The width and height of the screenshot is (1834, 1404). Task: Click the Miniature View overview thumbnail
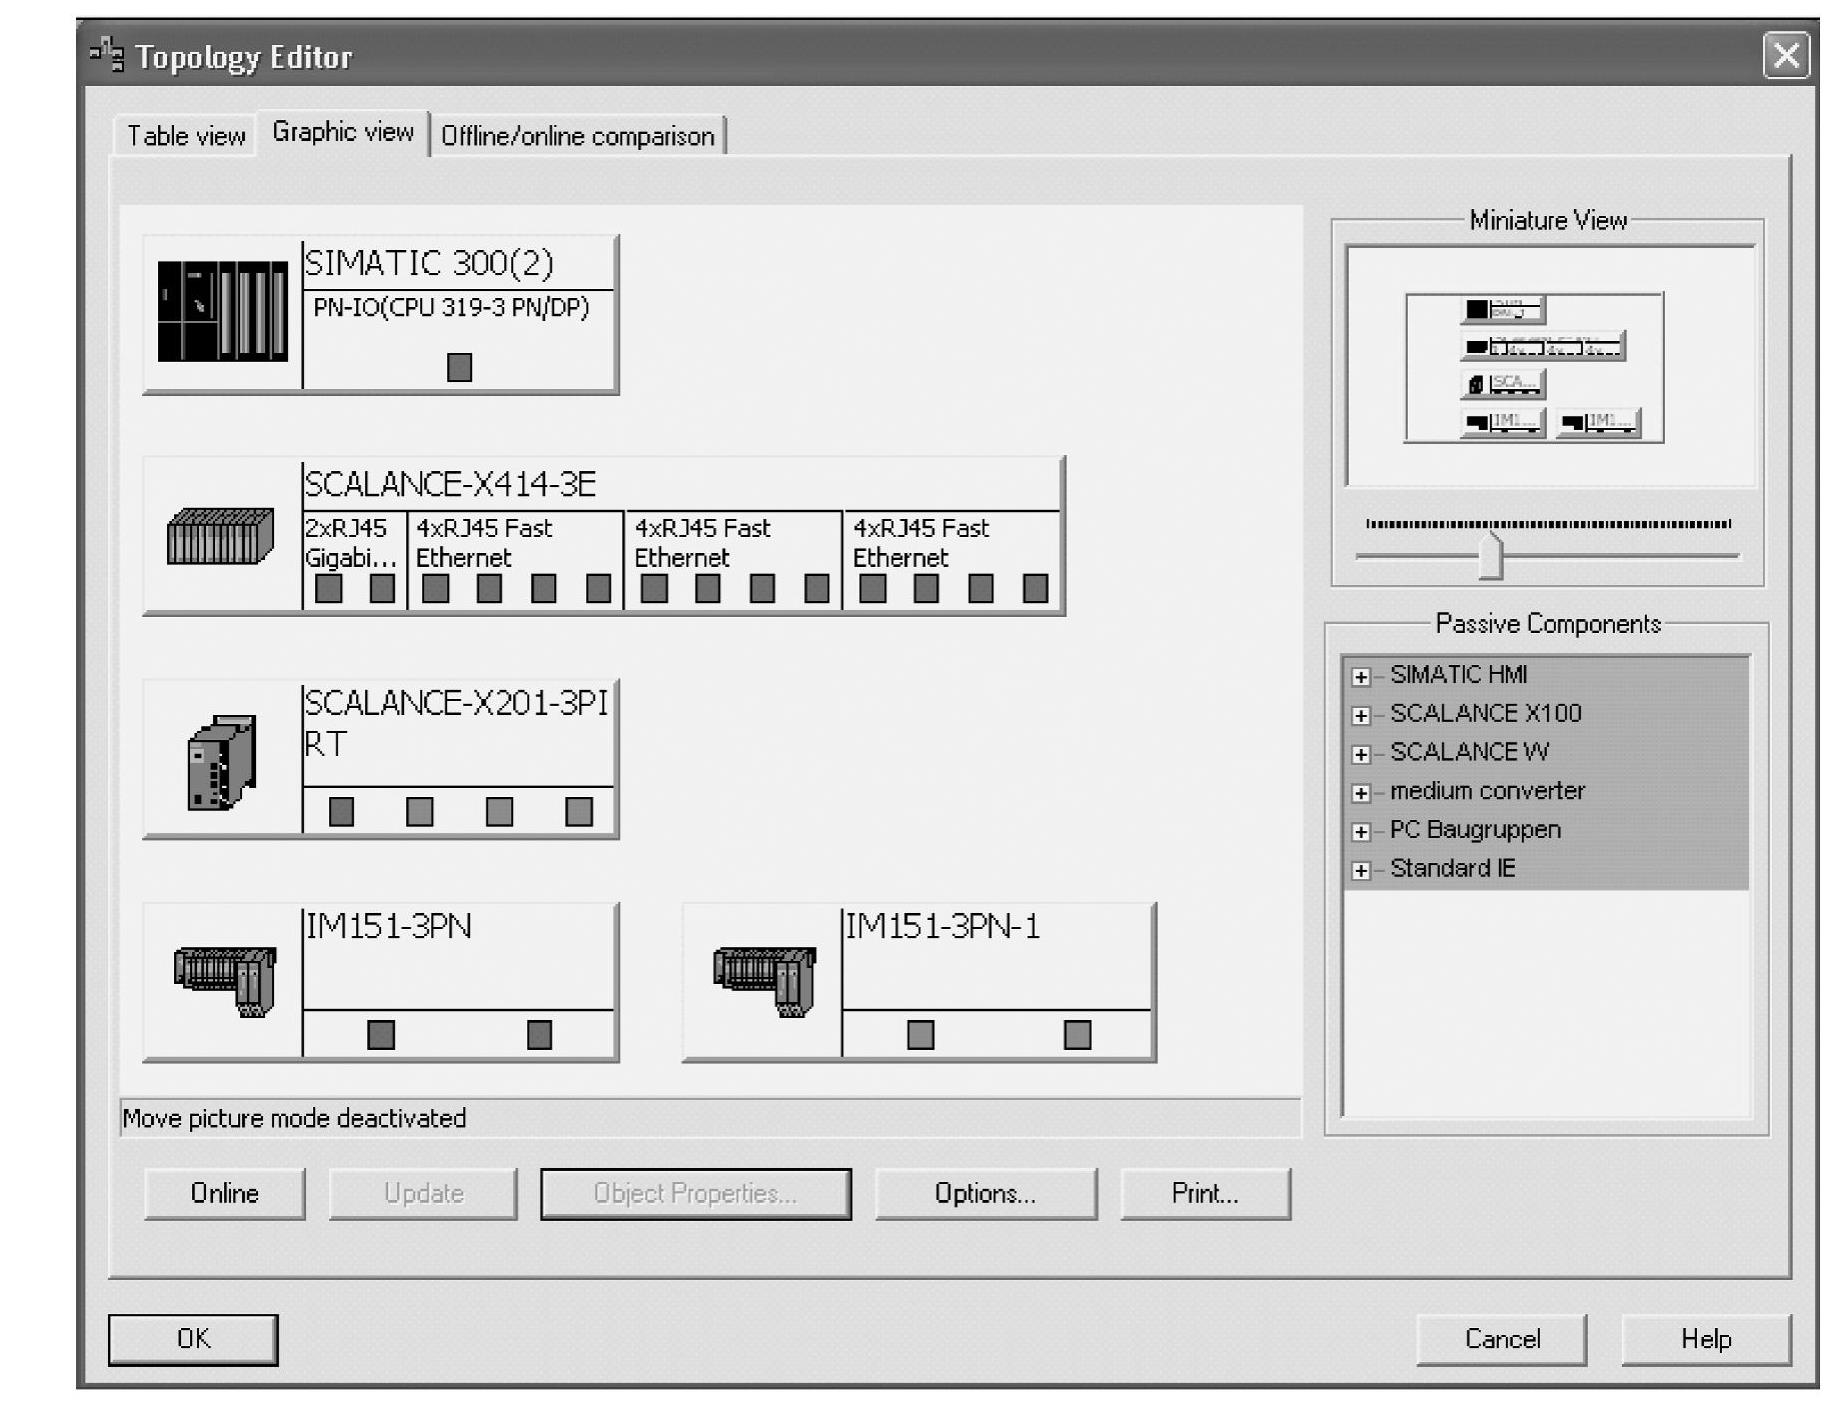1534,367
